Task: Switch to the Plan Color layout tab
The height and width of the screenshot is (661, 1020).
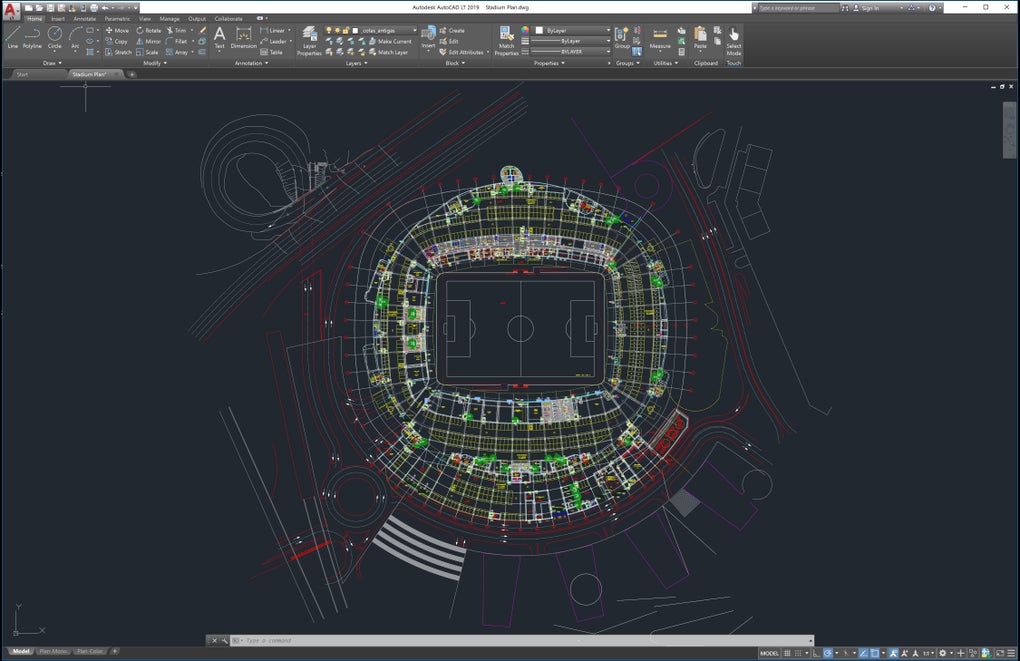Action: point(89,651)
